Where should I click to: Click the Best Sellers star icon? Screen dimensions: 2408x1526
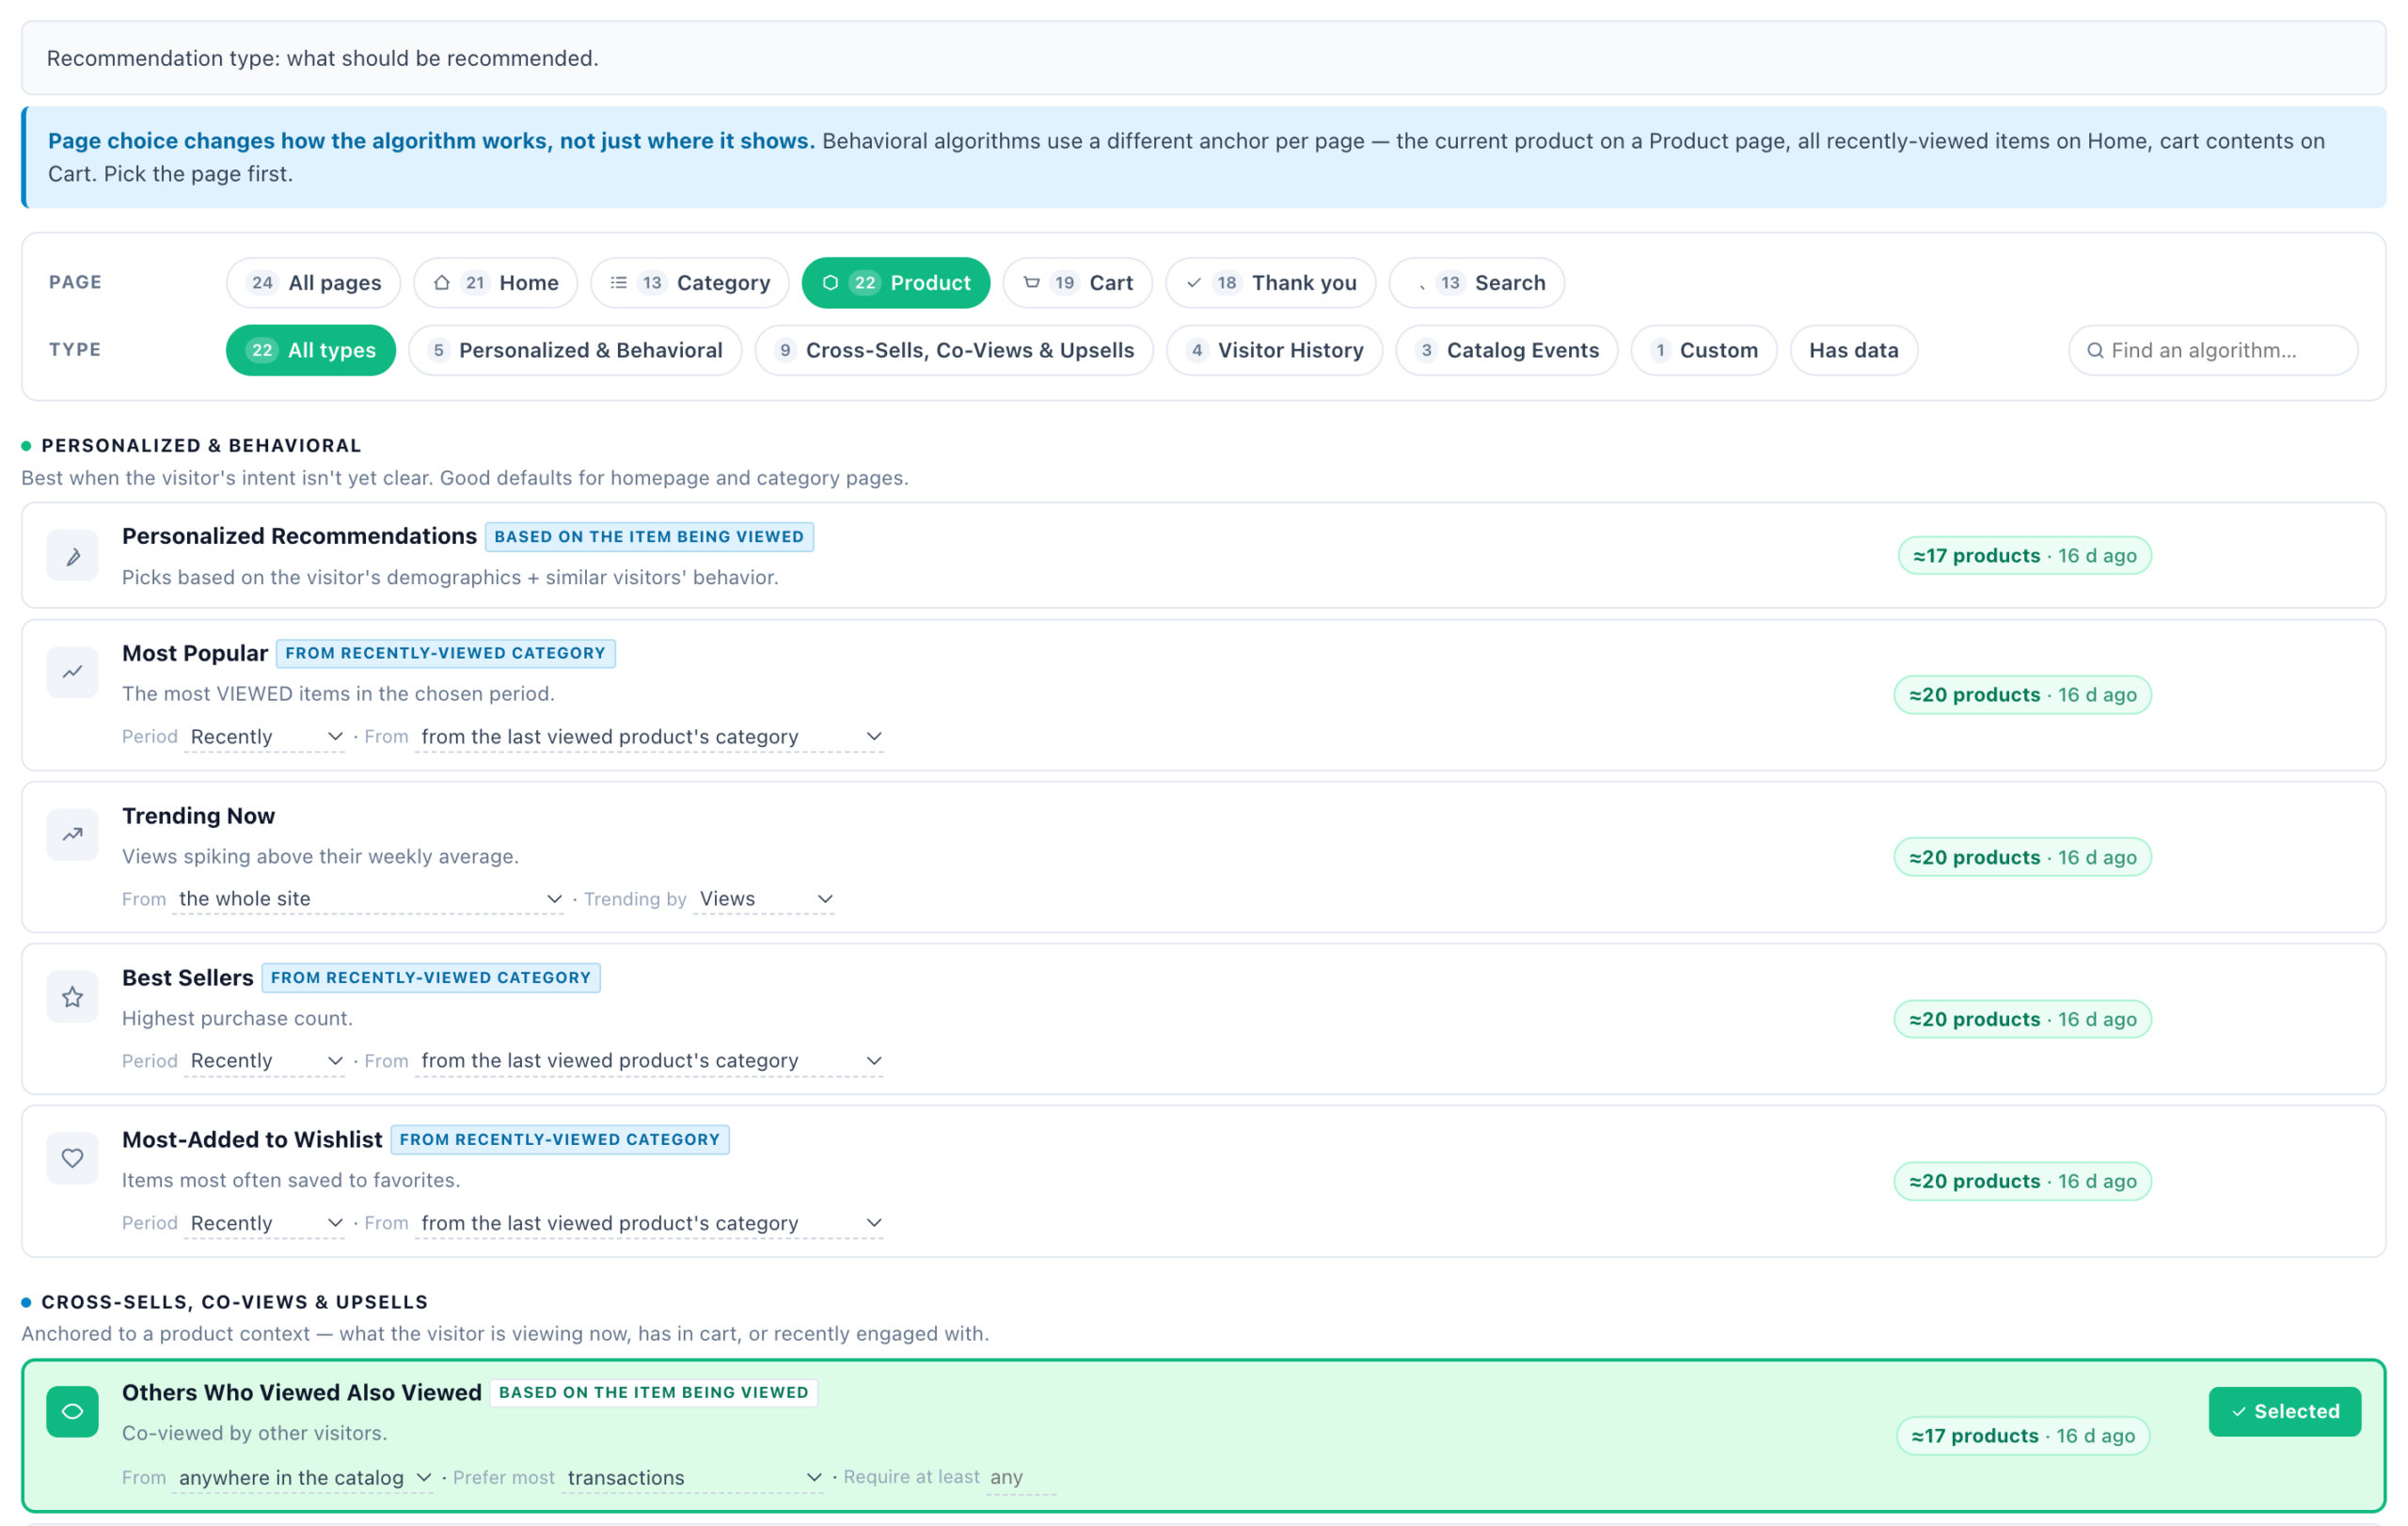72,997
